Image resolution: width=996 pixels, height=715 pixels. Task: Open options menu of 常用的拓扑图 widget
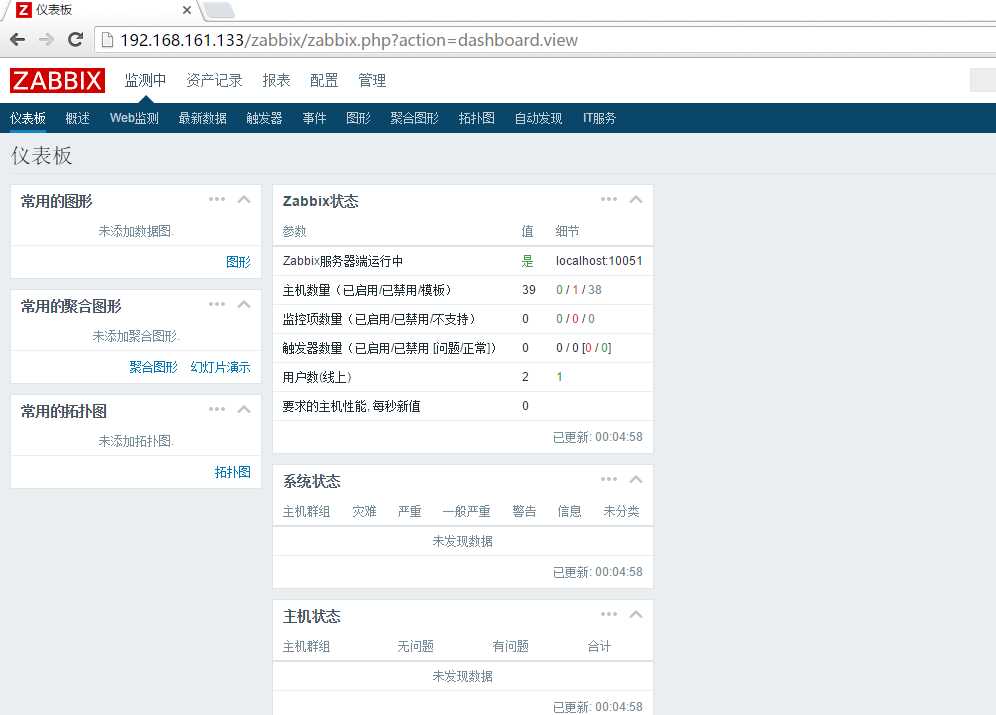pyautogui.click(x=217, y=409)
